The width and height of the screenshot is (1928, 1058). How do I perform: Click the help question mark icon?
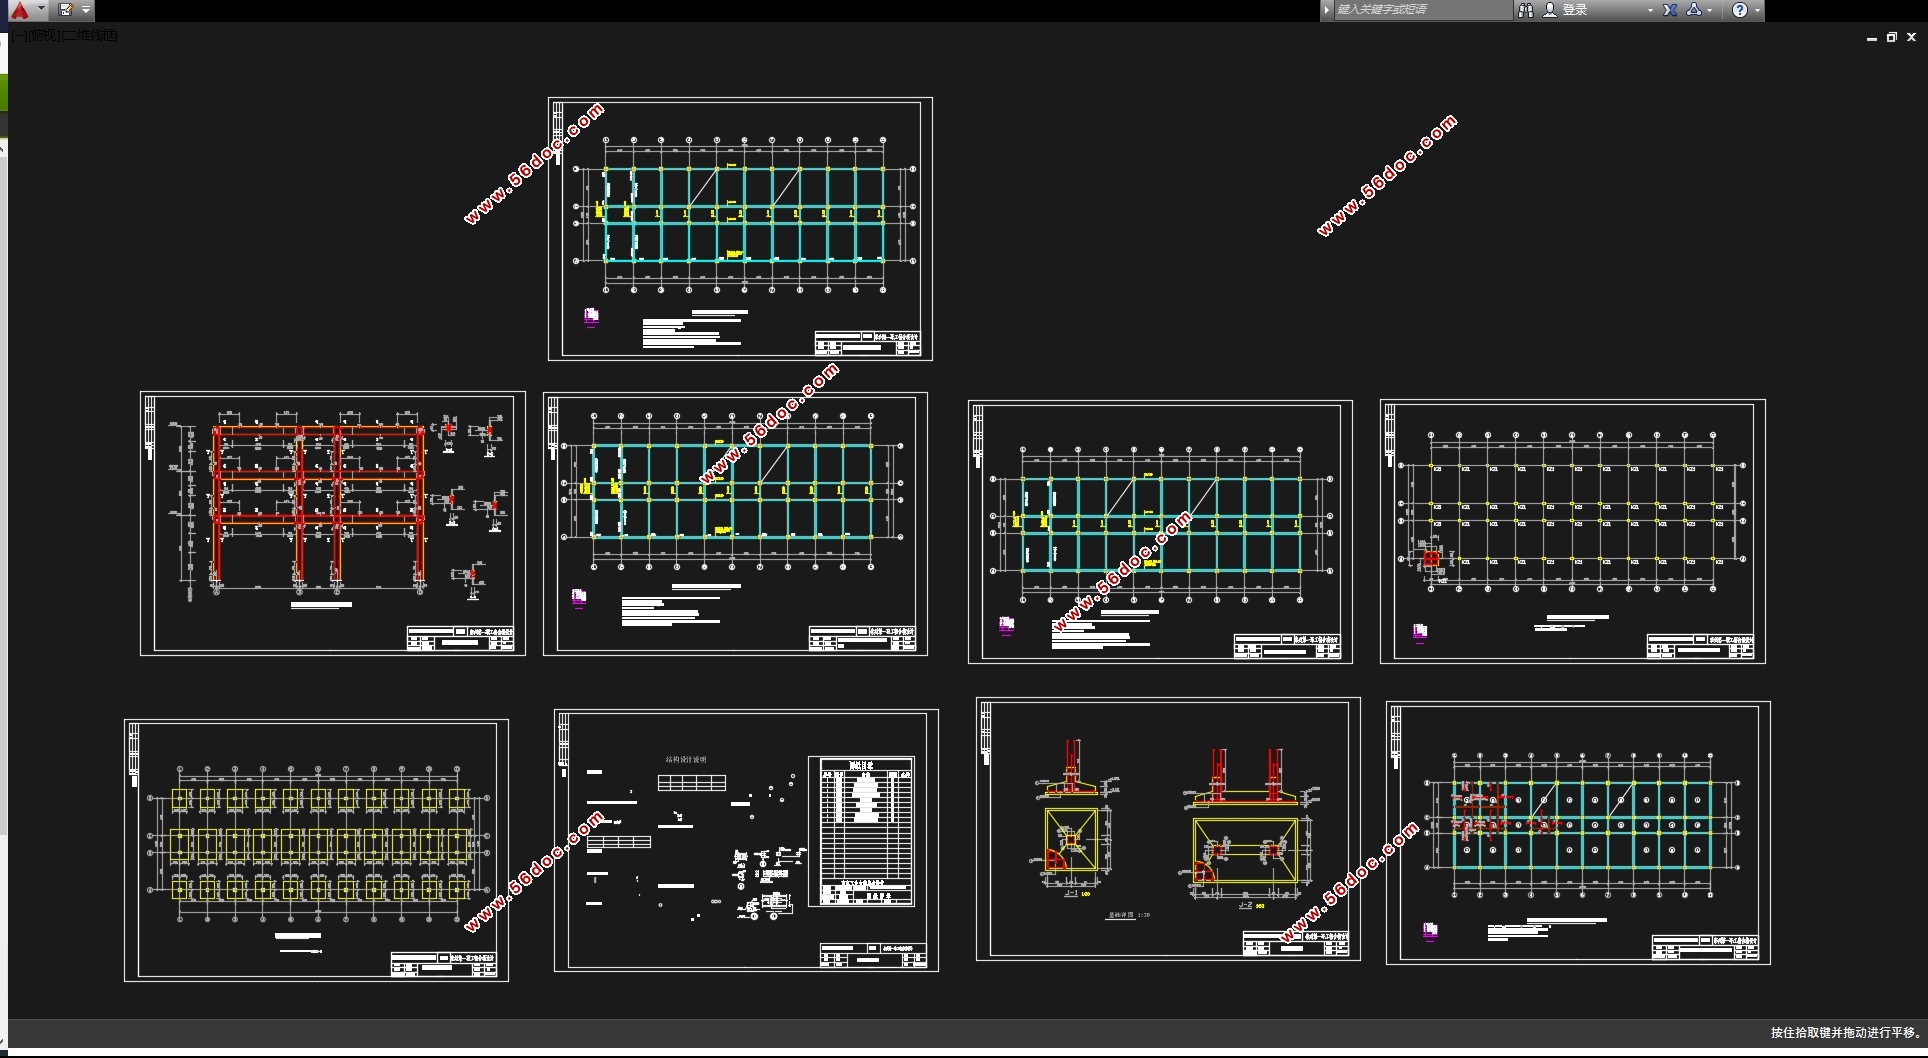coord(1740,10)
